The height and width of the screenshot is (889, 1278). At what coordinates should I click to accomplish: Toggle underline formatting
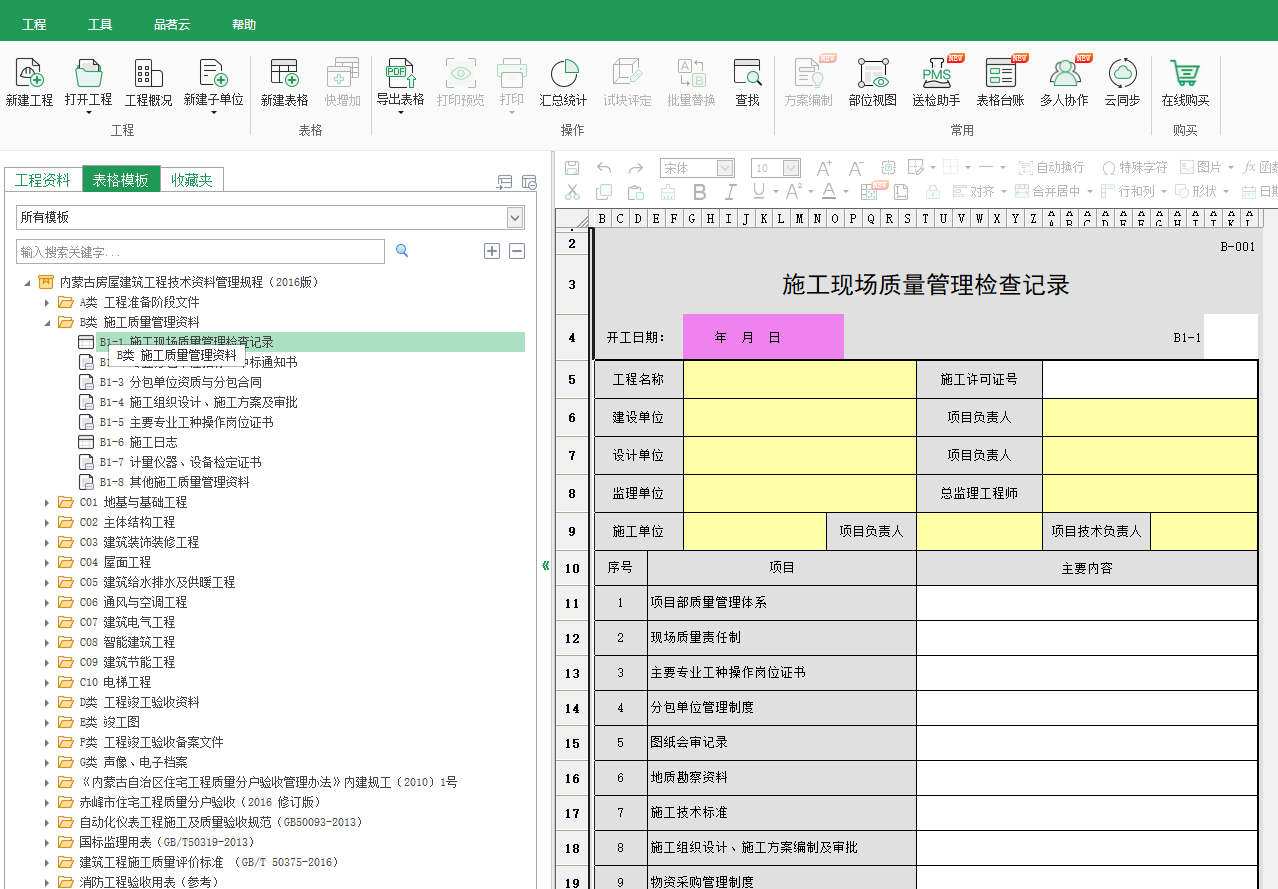pos(759,192)
